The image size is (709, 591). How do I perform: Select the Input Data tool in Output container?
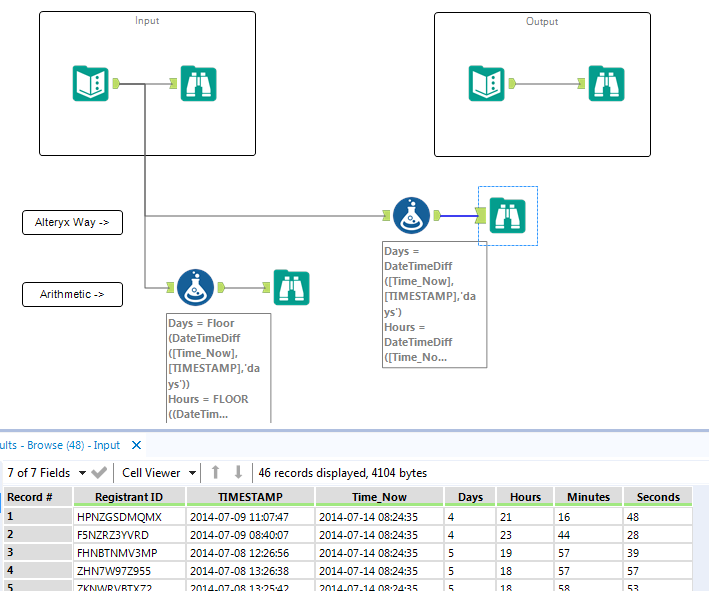tap(488, 84)
